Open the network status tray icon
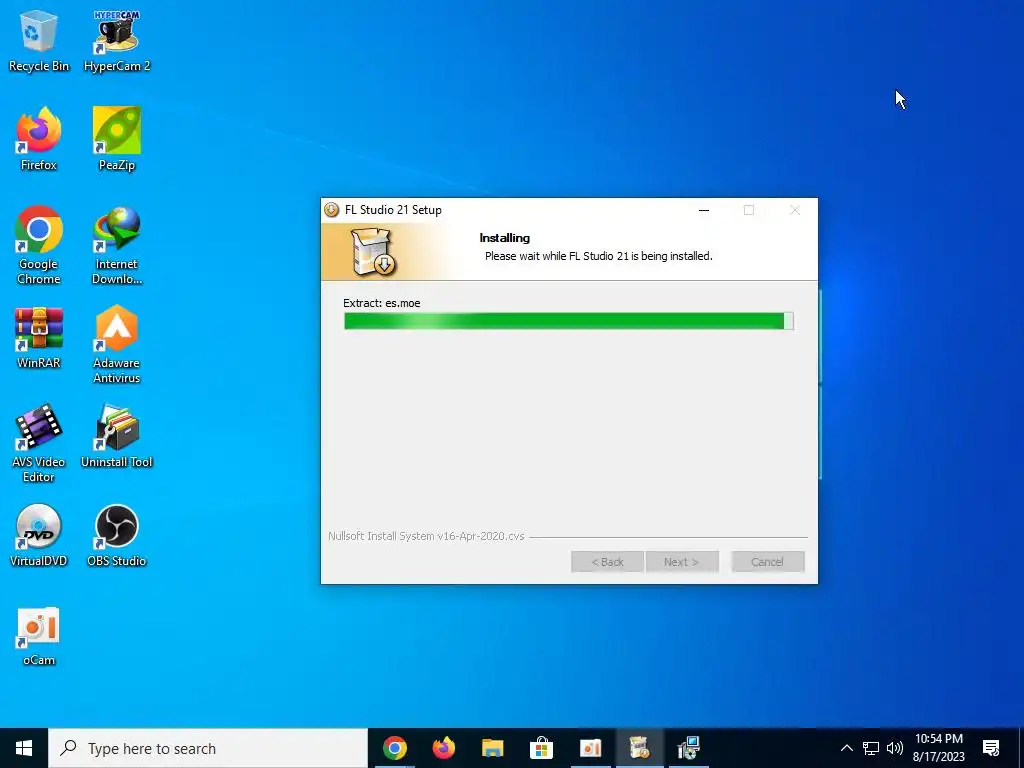1024x768 pixels. (871, 748)
